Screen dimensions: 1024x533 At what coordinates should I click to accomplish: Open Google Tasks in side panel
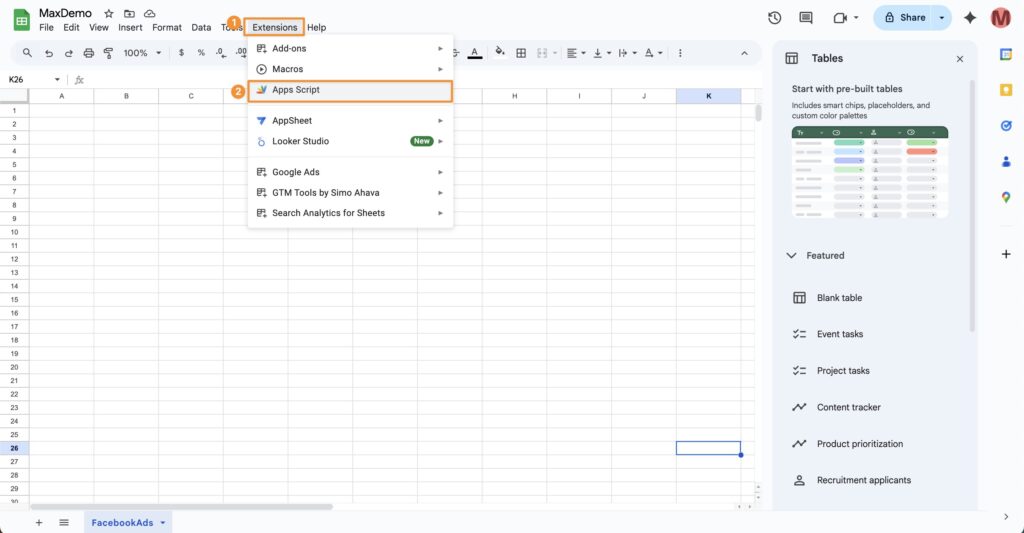click(1006, 125)
